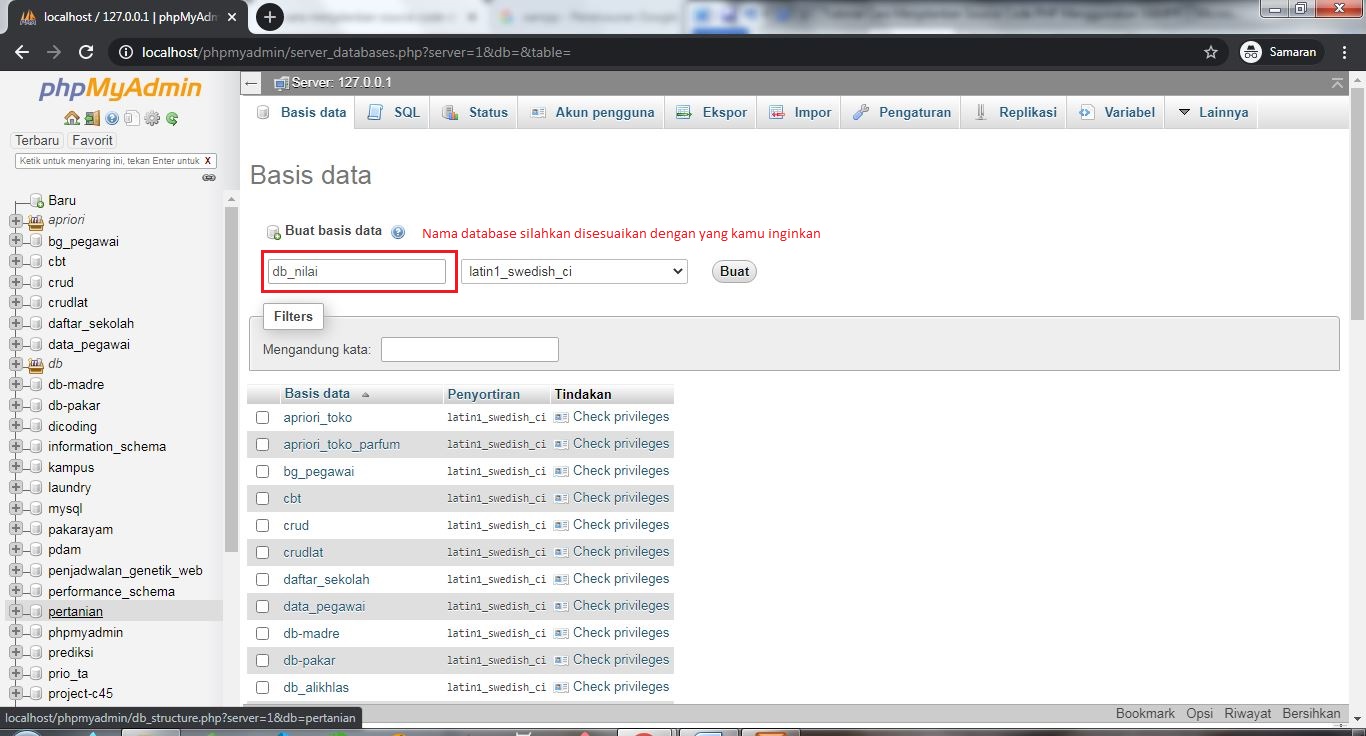Expand the kampus database tree node
Viewport: 1366px width, 736px height.
[x=16, y=467]
